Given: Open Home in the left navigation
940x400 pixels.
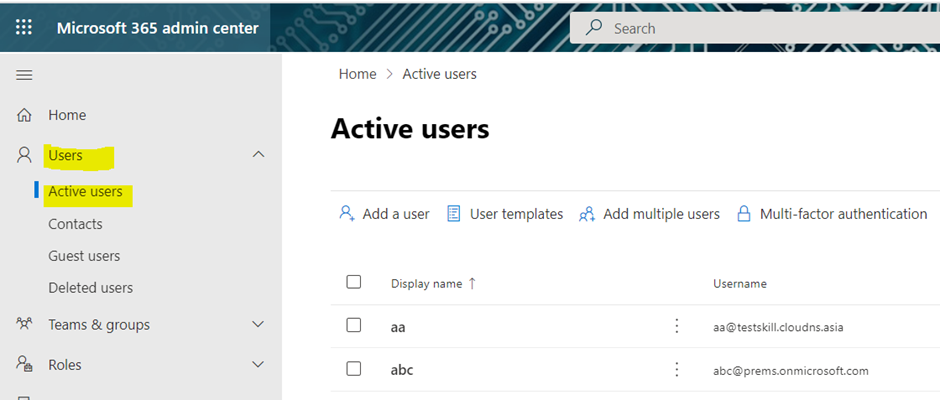Looking at the screenshot, I should 67,115.
